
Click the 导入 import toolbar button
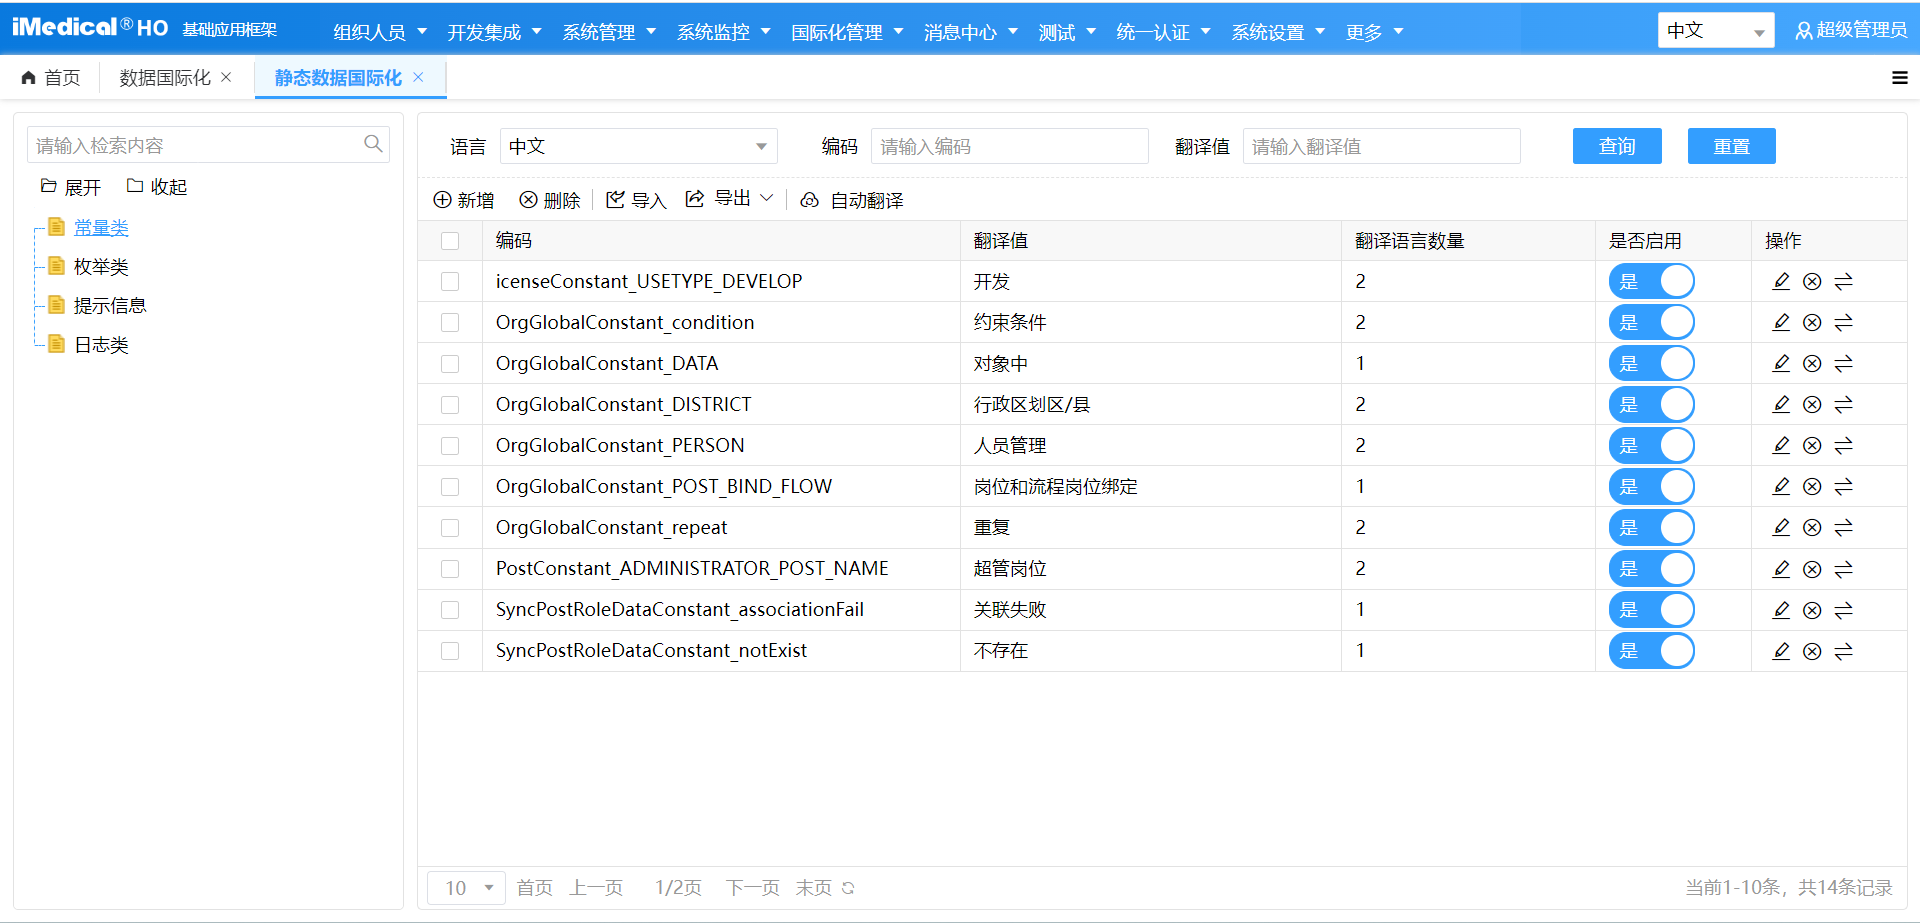636,200
